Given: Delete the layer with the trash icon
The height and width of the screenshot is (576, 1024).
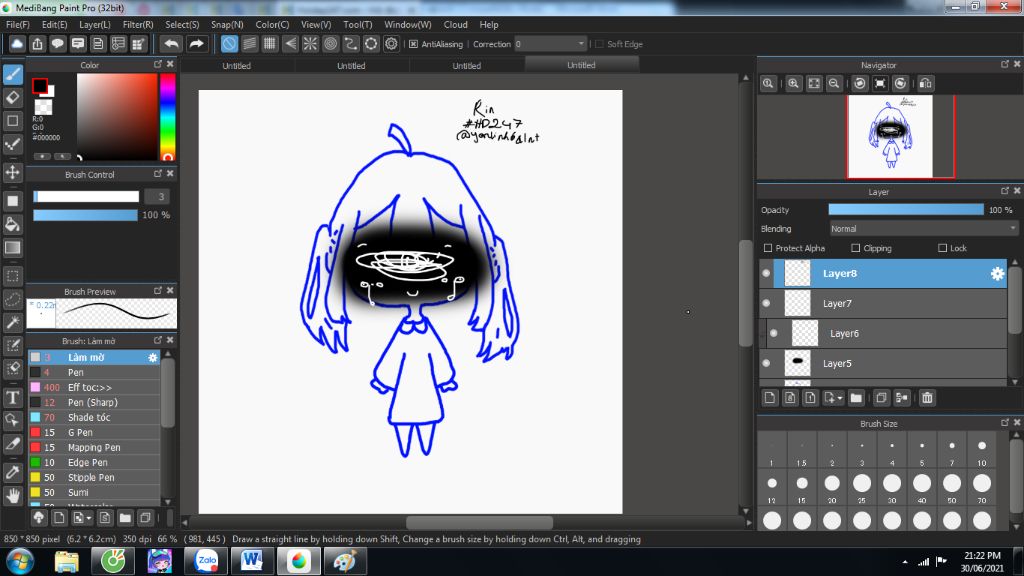Looking at the screenshot, I should coord(927,398).
